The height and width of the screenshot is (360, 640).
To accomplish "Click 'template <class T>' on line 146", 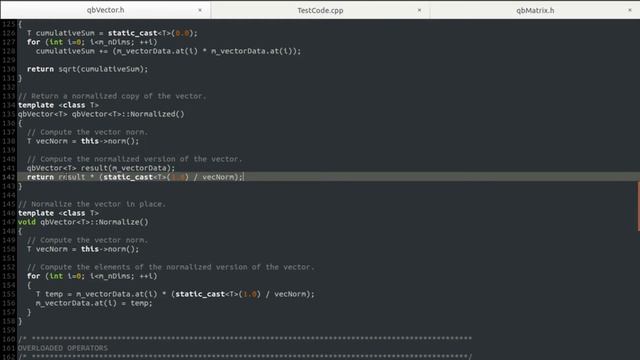I will [58, 213].
